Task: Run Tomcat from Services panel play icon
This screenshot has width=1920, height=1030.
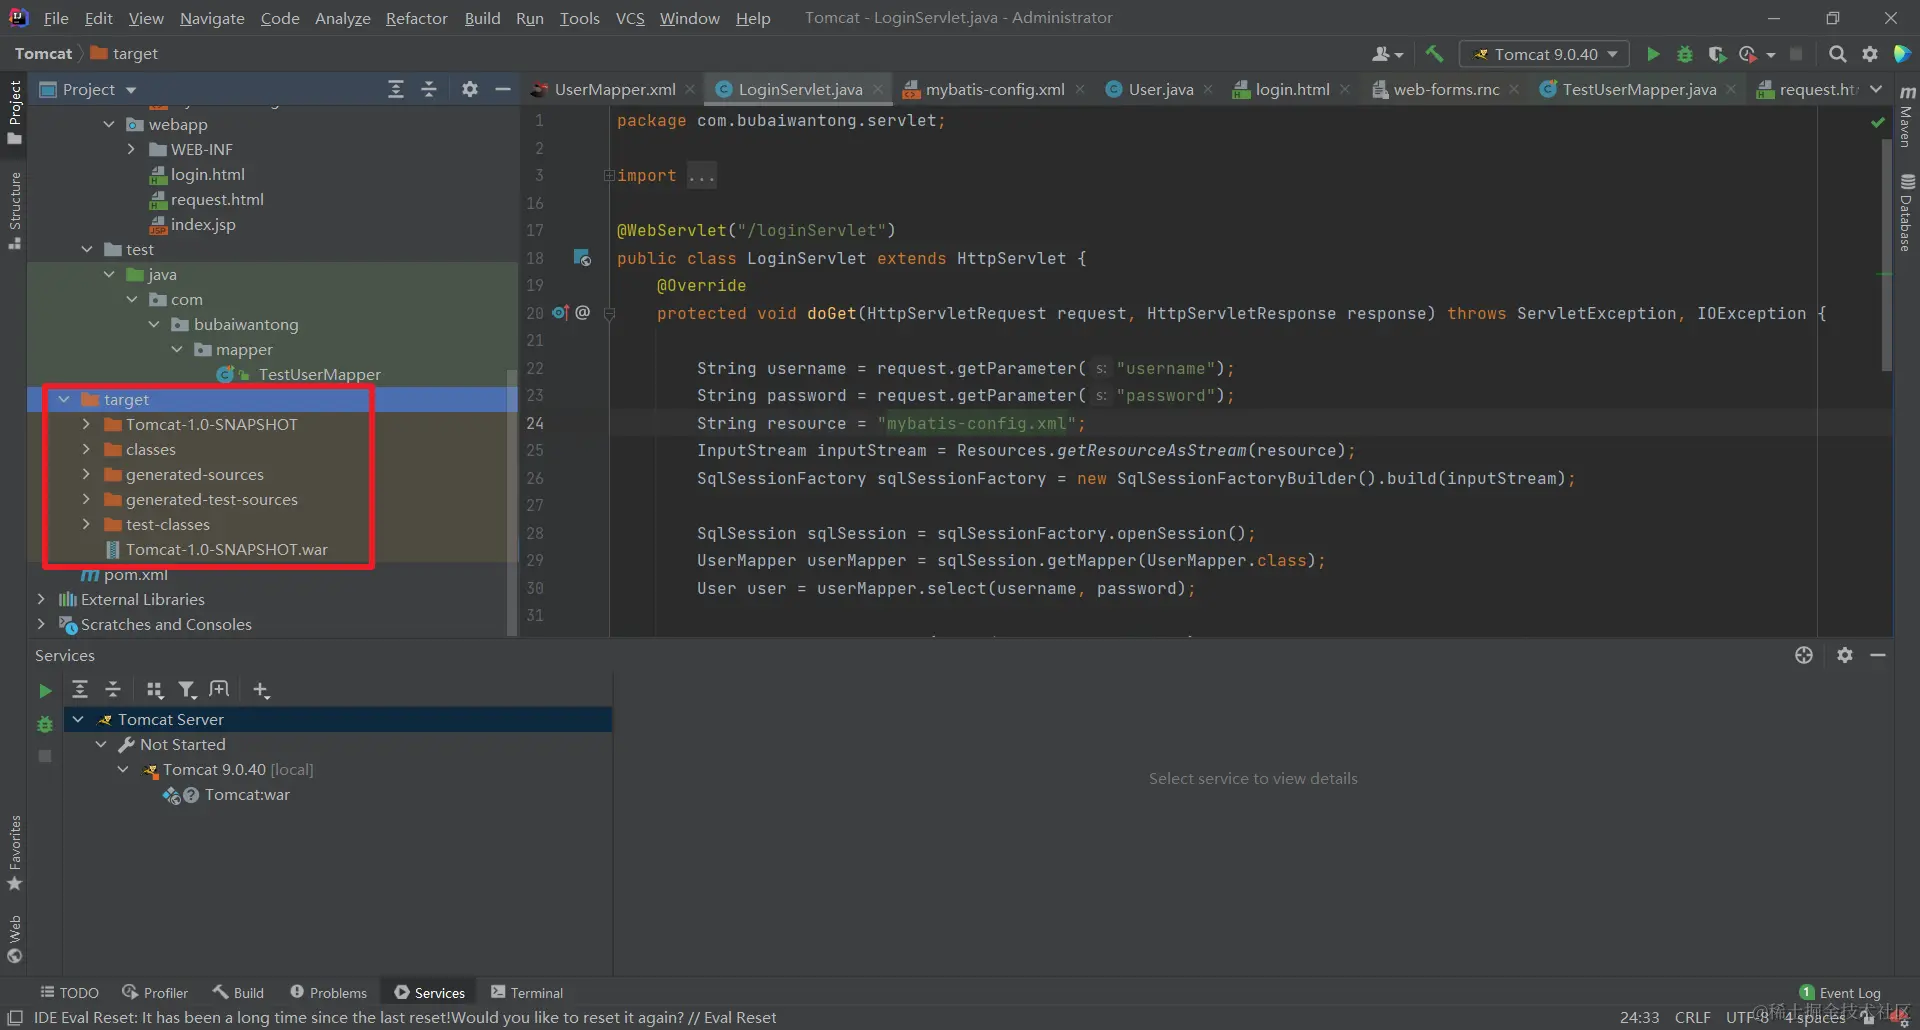Action: (x=45, y=691)
